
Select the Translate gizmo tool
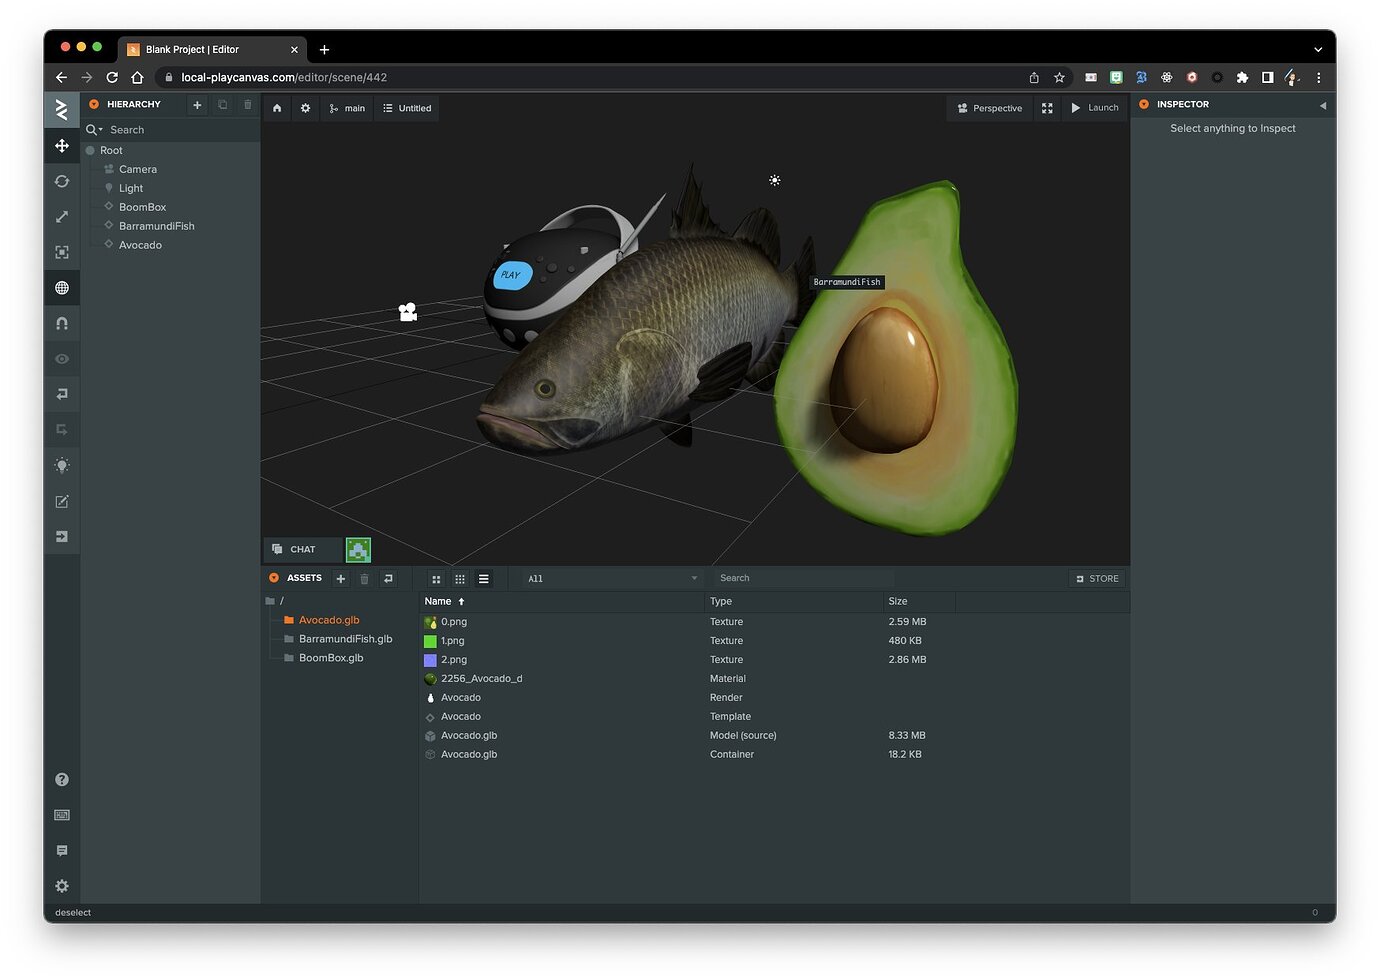click(x=62, y=146)
